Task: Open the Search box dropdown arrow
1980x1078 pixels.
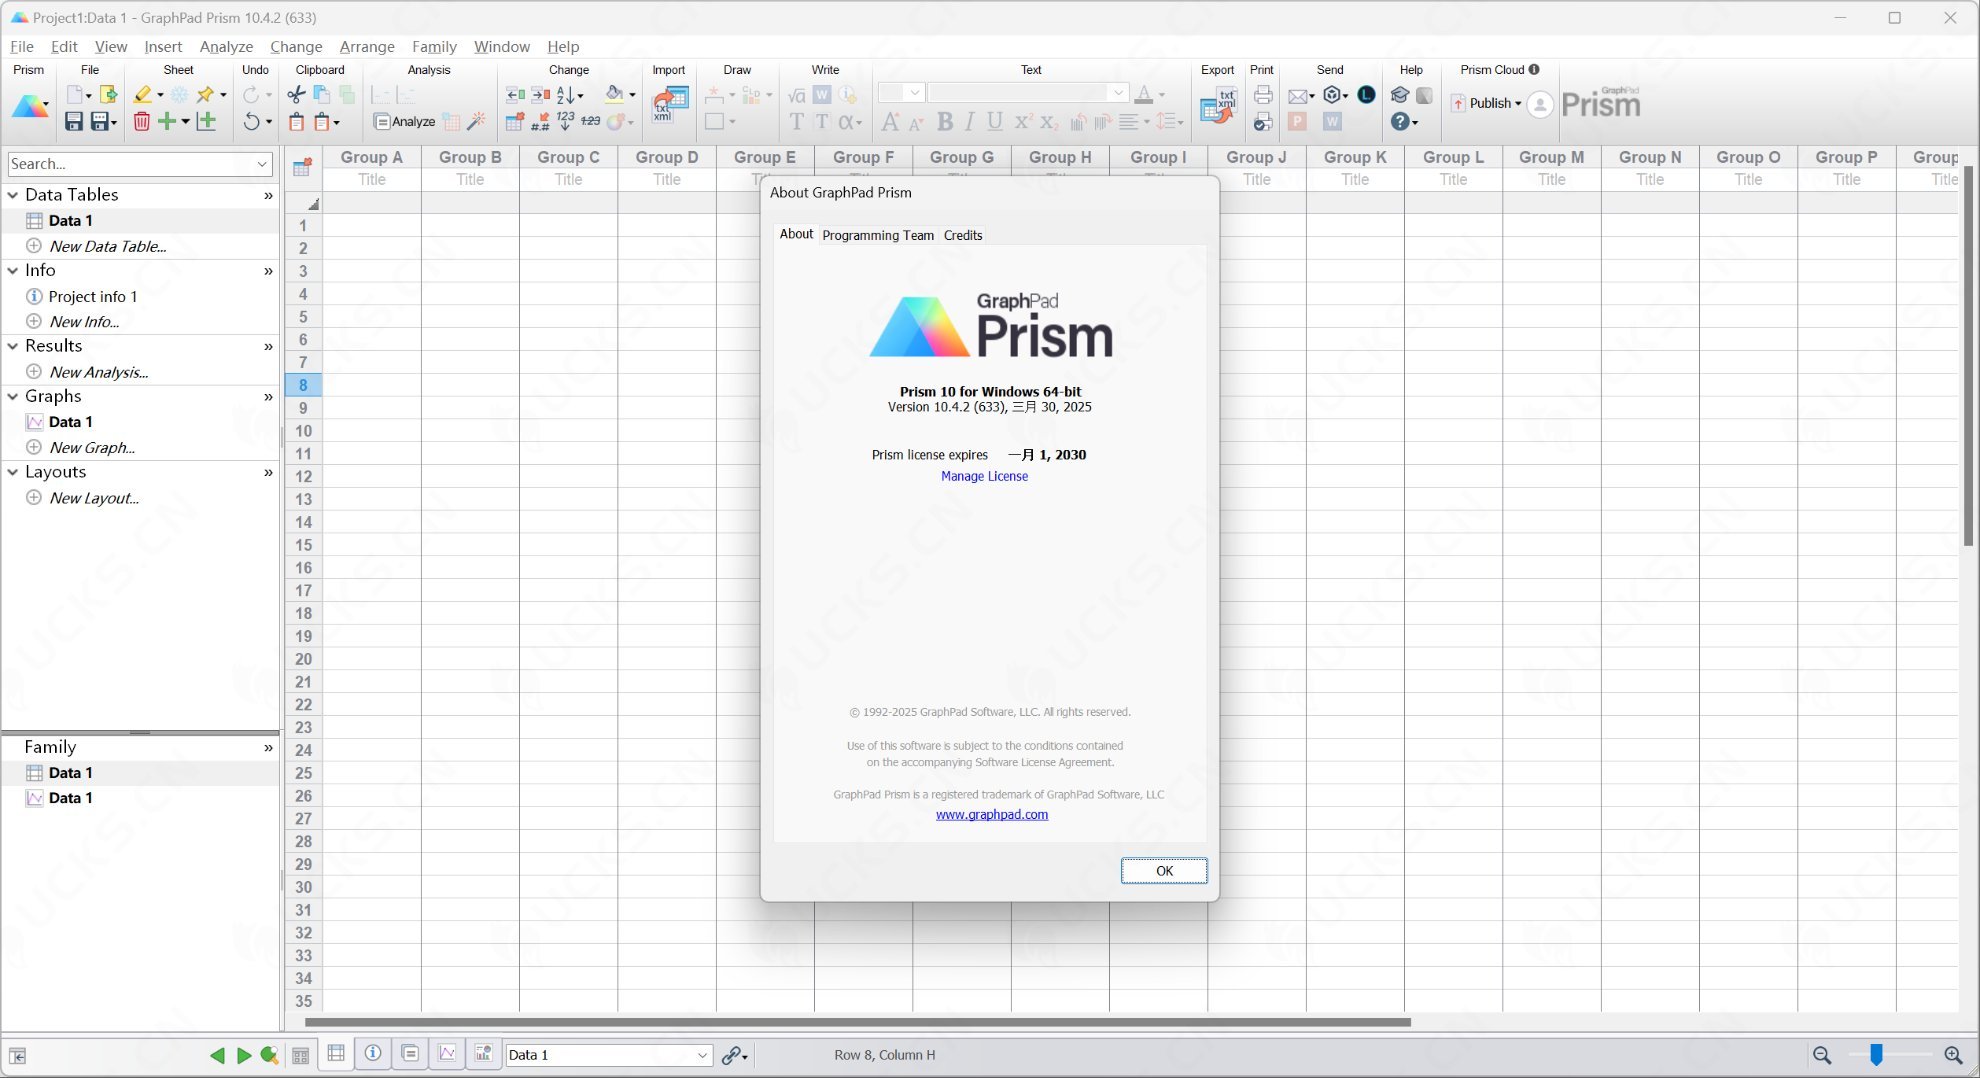Action: point(262,164)
